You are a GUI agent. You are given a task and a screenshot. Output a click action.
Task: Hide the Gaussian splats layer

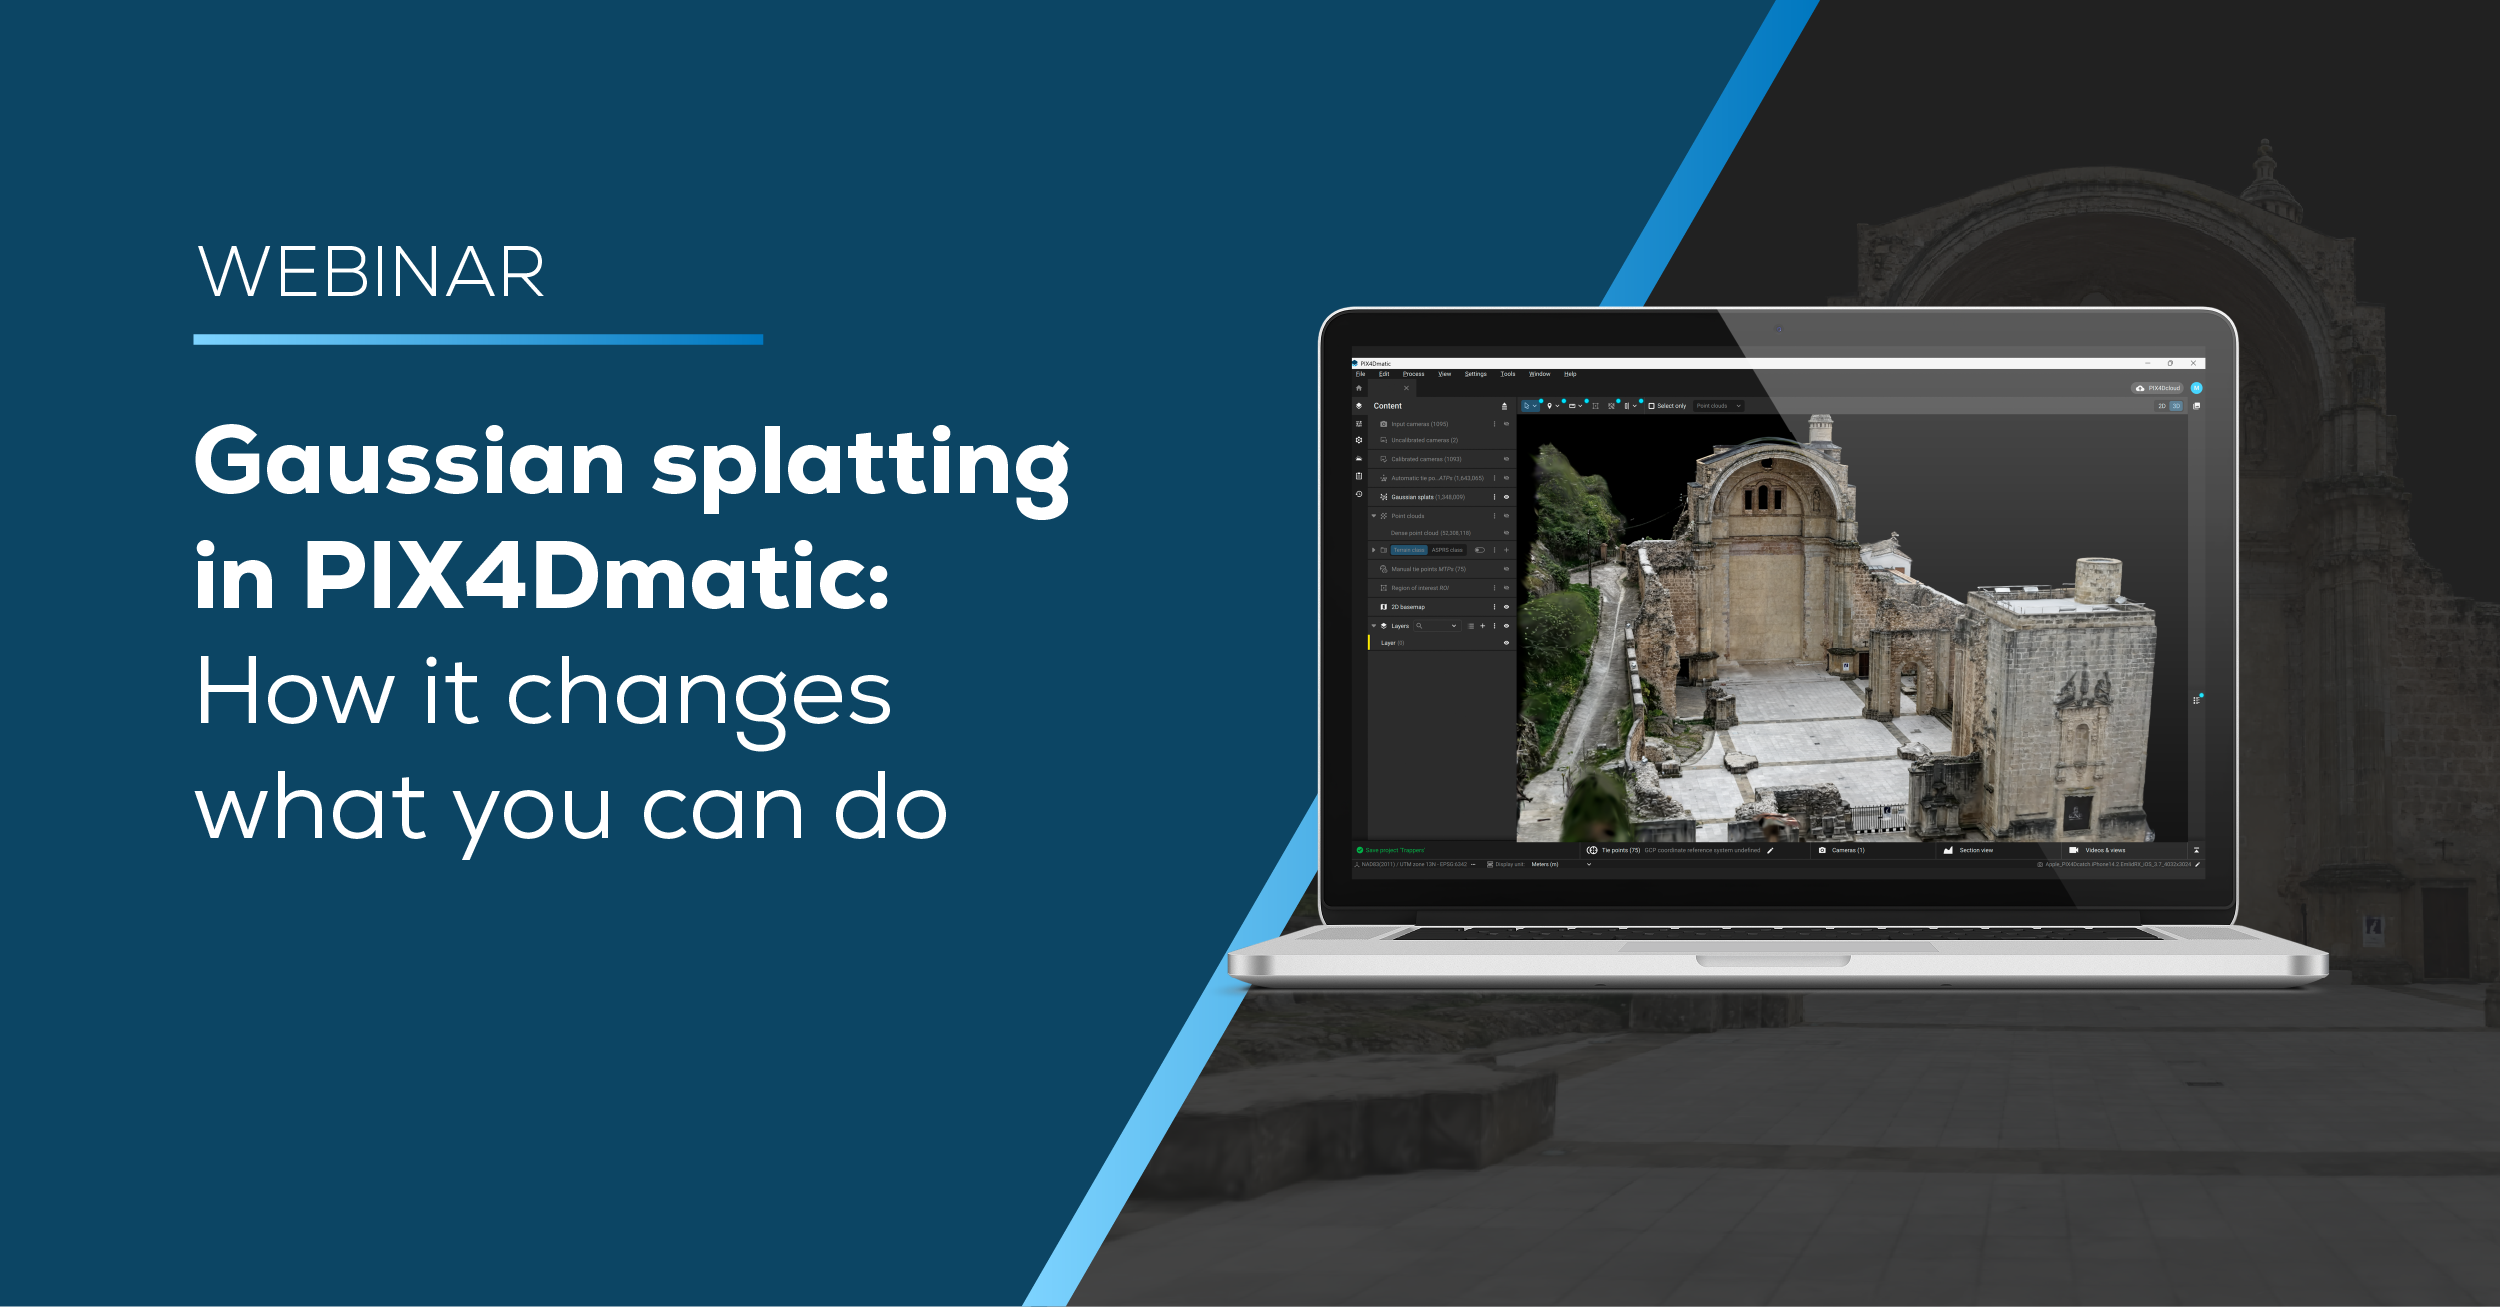coord(1506,497)
